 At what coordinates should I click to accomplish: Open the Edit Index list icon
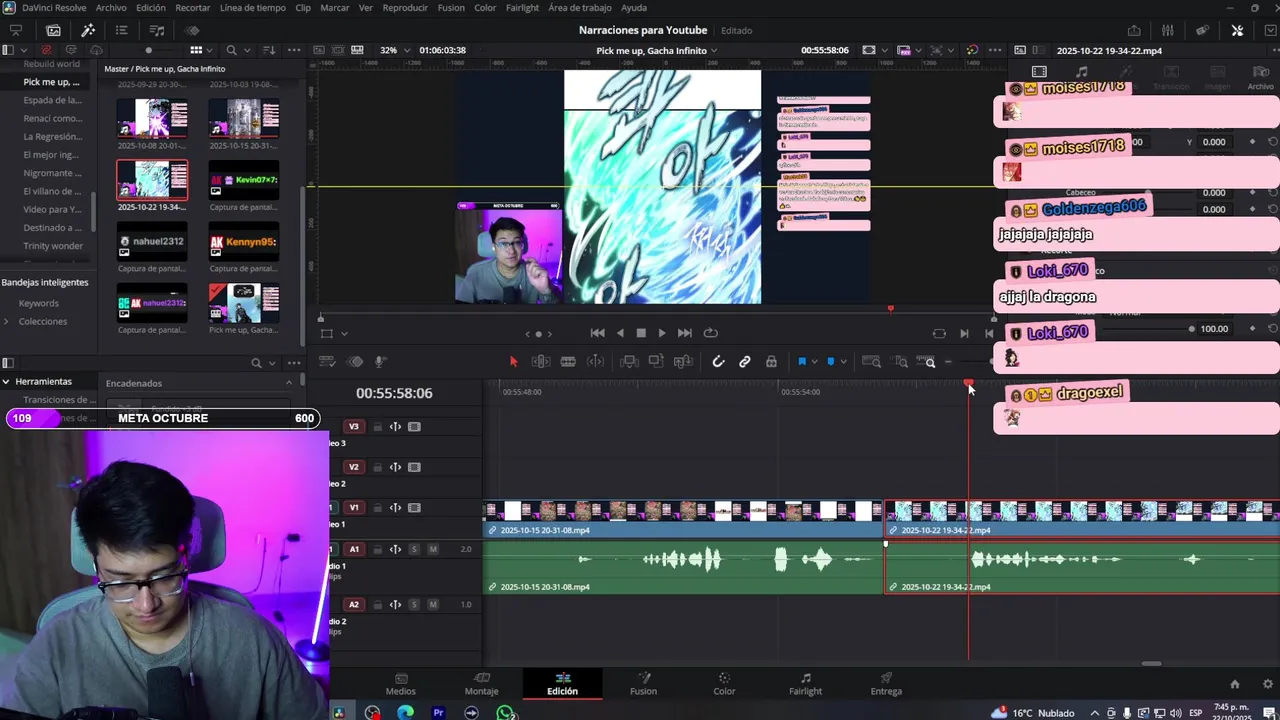pos(122,30)
